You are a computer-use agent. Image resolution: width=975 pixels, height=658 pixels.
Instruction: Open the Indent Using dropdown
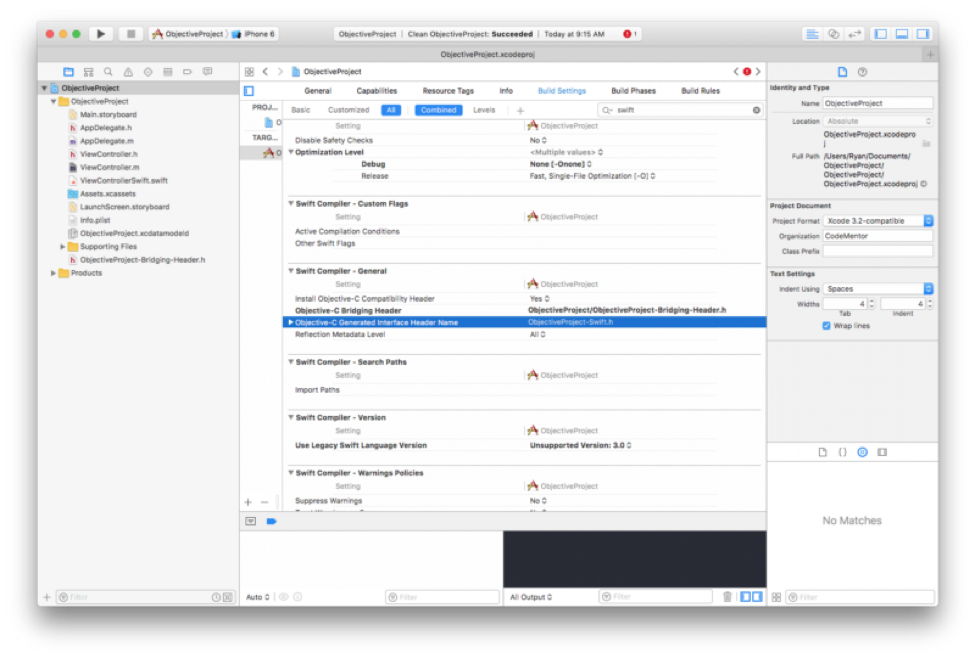878,289
